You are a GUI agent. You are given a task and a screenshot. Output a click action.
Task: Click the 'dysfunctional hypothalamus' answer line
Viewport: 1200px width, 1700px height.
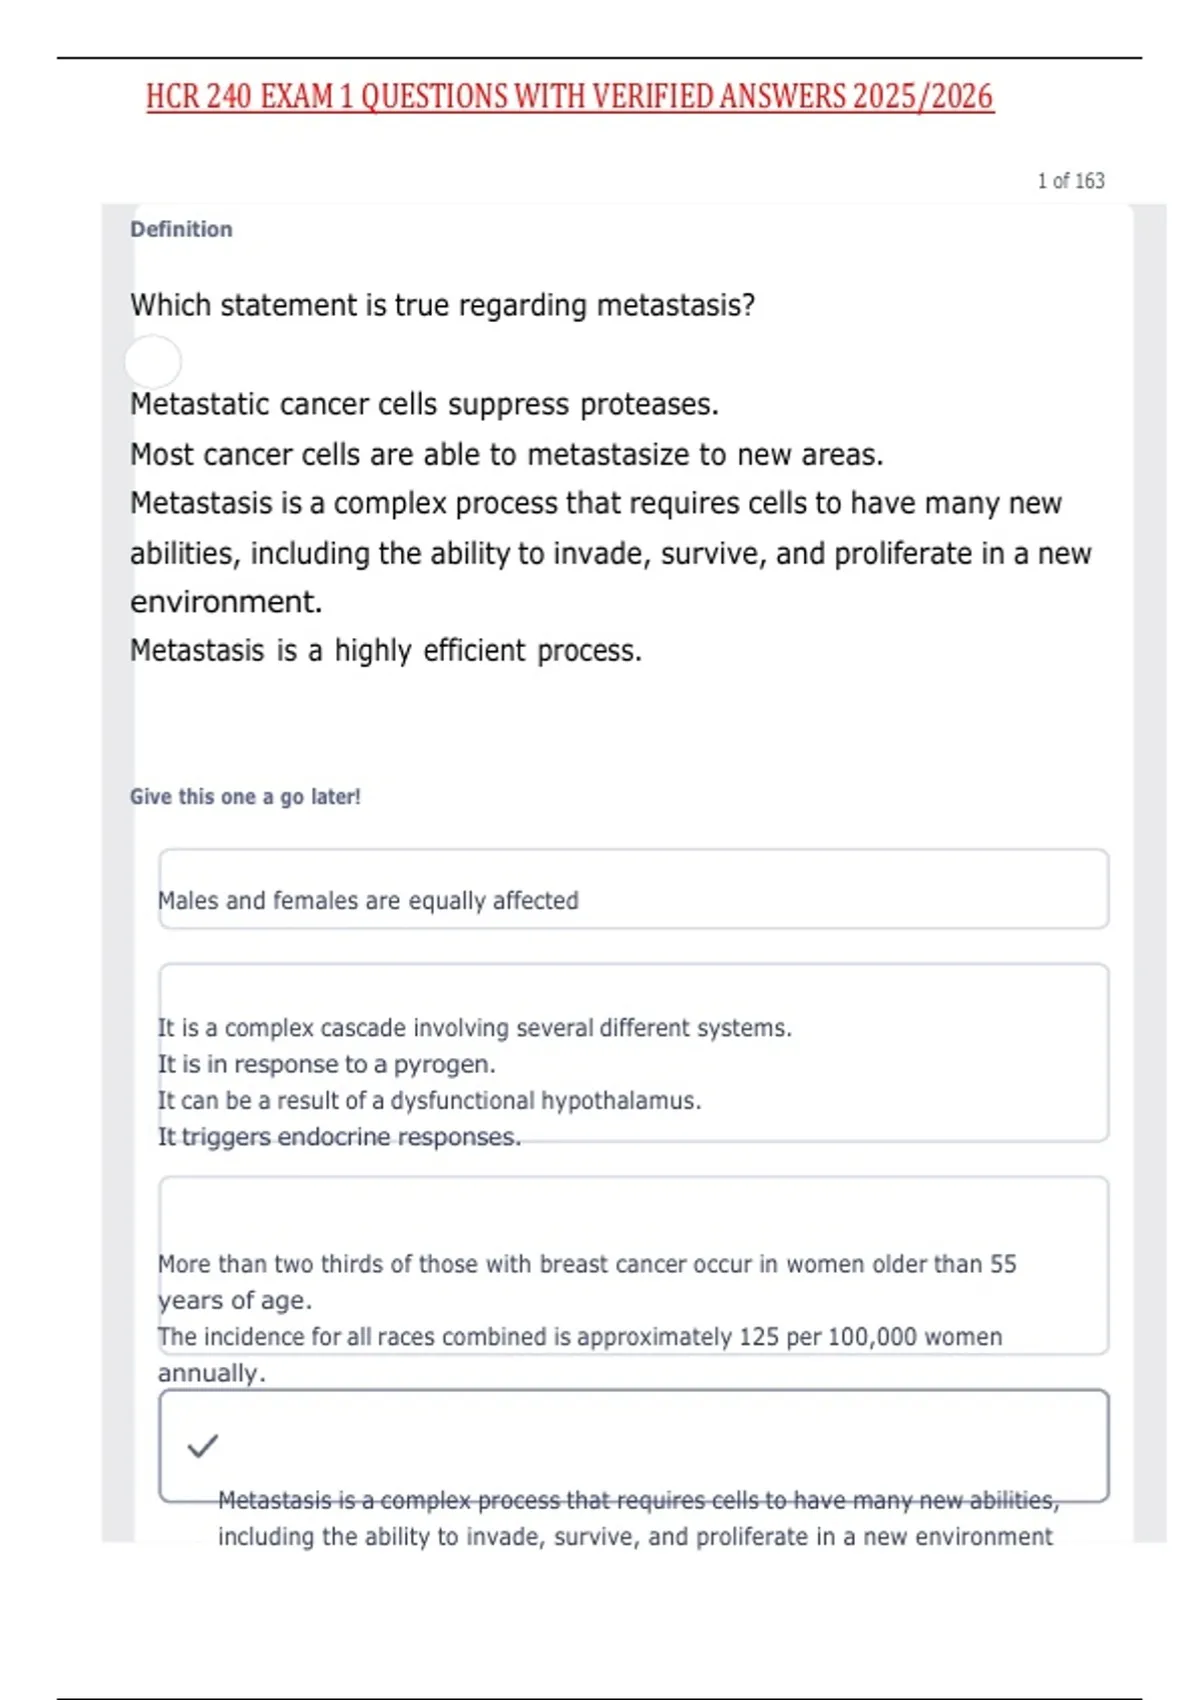[430, 1101]
